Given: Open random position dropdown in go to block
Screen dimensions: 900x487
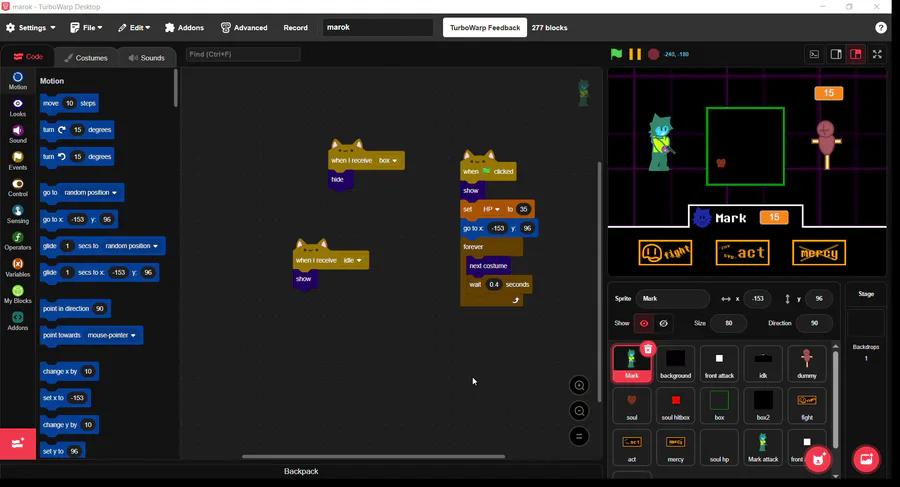Looking at the screenshot, I should (90, 192).
